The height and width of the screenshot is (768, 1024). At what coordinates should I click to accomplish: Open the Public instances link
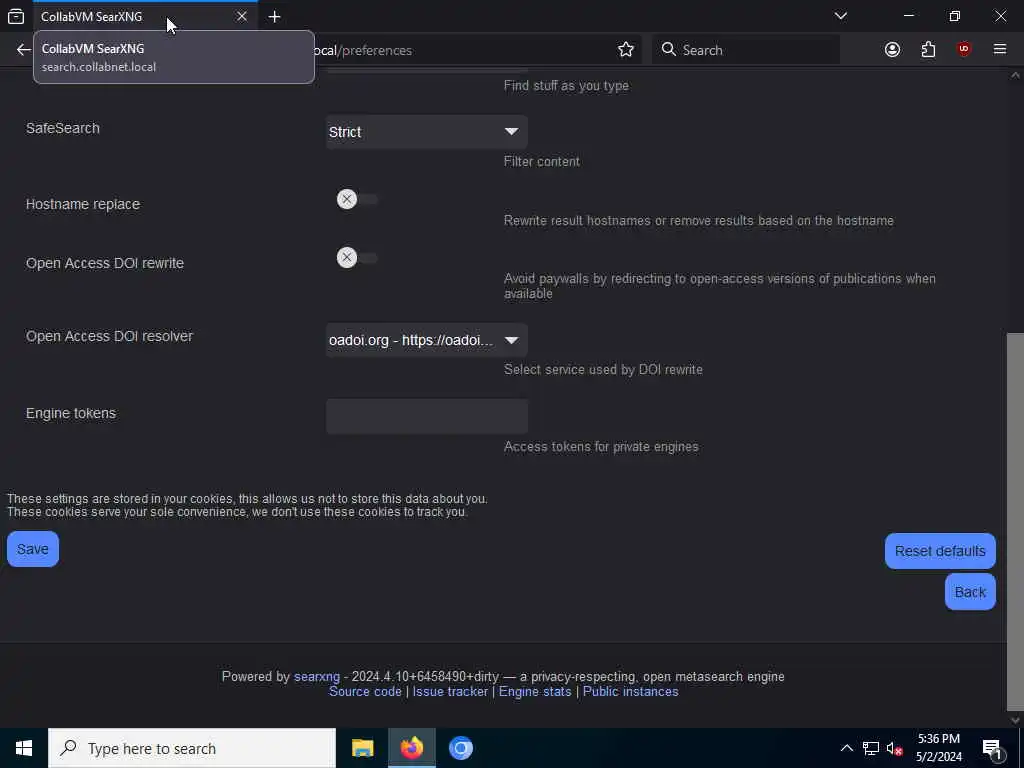pos(630,692)
